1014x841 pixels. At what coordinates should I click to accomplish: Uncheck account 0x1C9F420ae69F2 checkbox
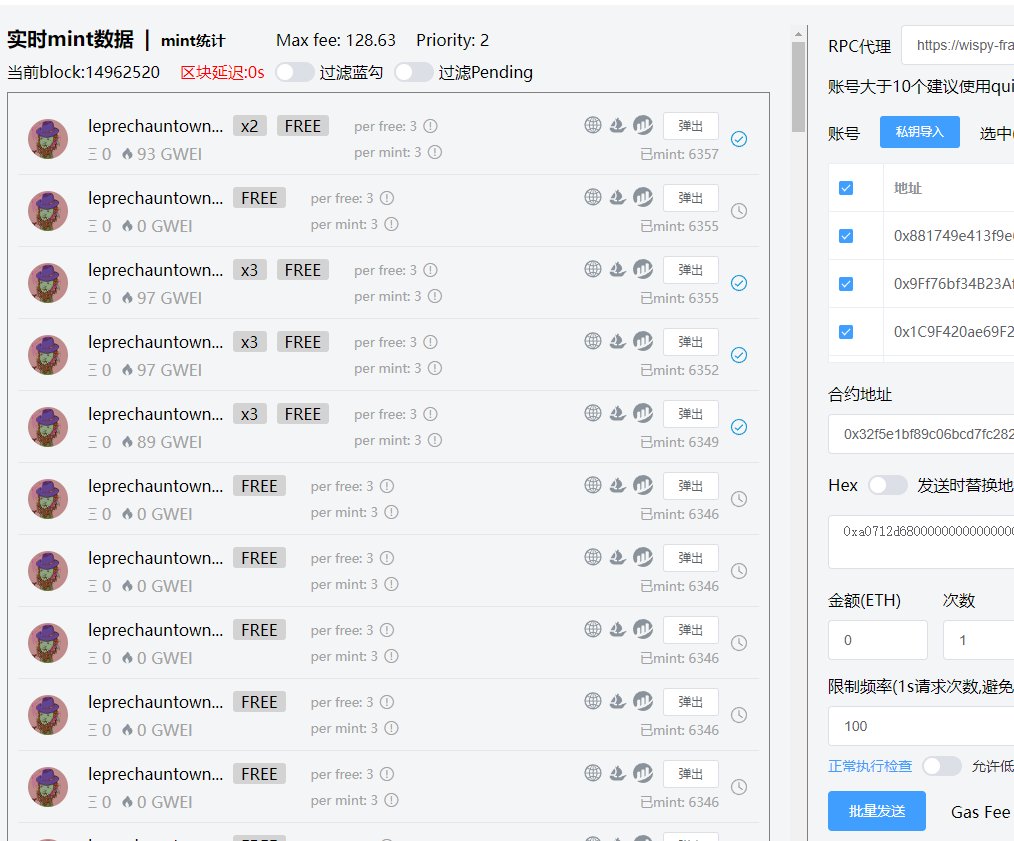point(846,332)
